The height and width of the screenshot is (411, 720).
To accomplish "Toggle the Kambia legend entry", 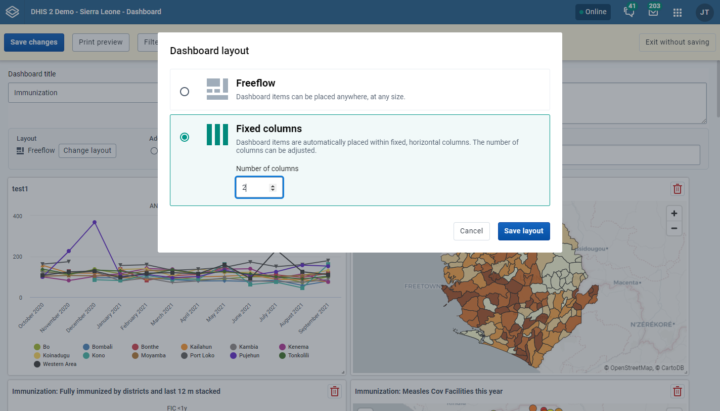I will coord(244,347).
